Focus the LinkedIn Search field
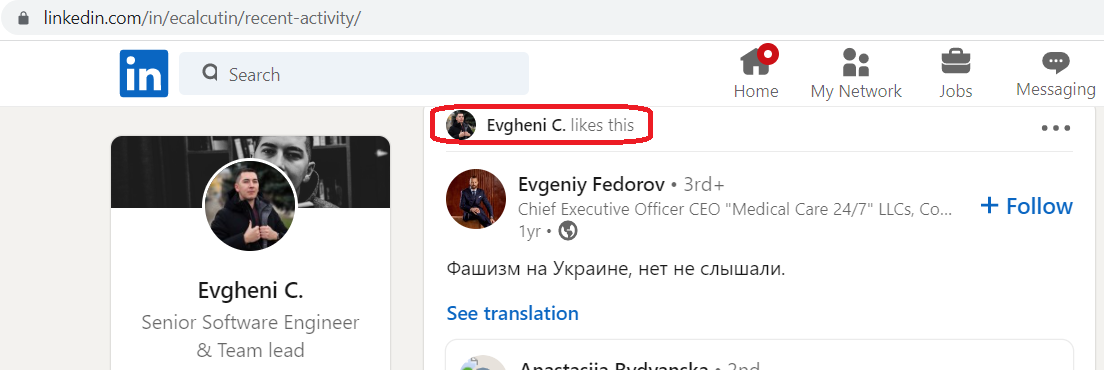 pos(353,73)
